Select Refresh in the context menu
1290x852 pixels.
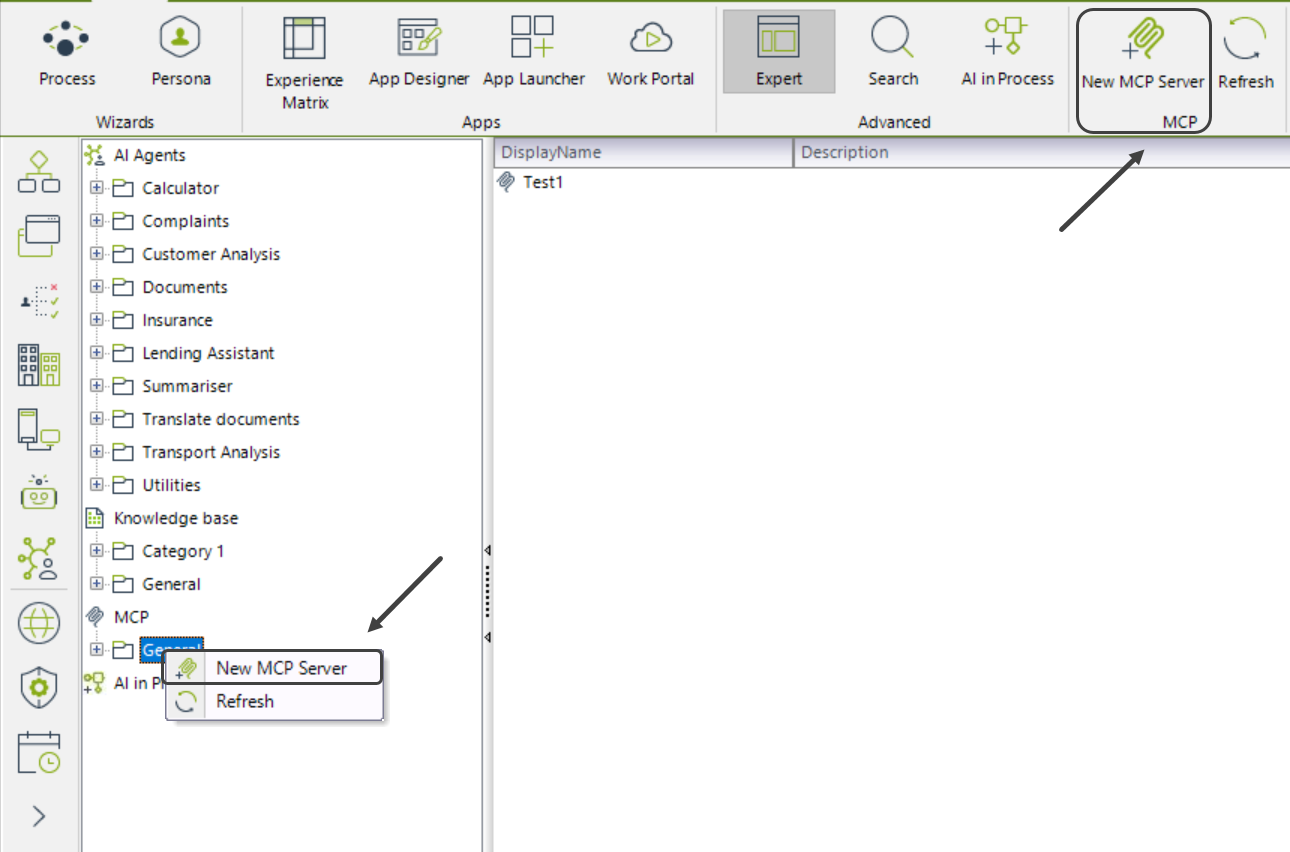coord(245,702)
